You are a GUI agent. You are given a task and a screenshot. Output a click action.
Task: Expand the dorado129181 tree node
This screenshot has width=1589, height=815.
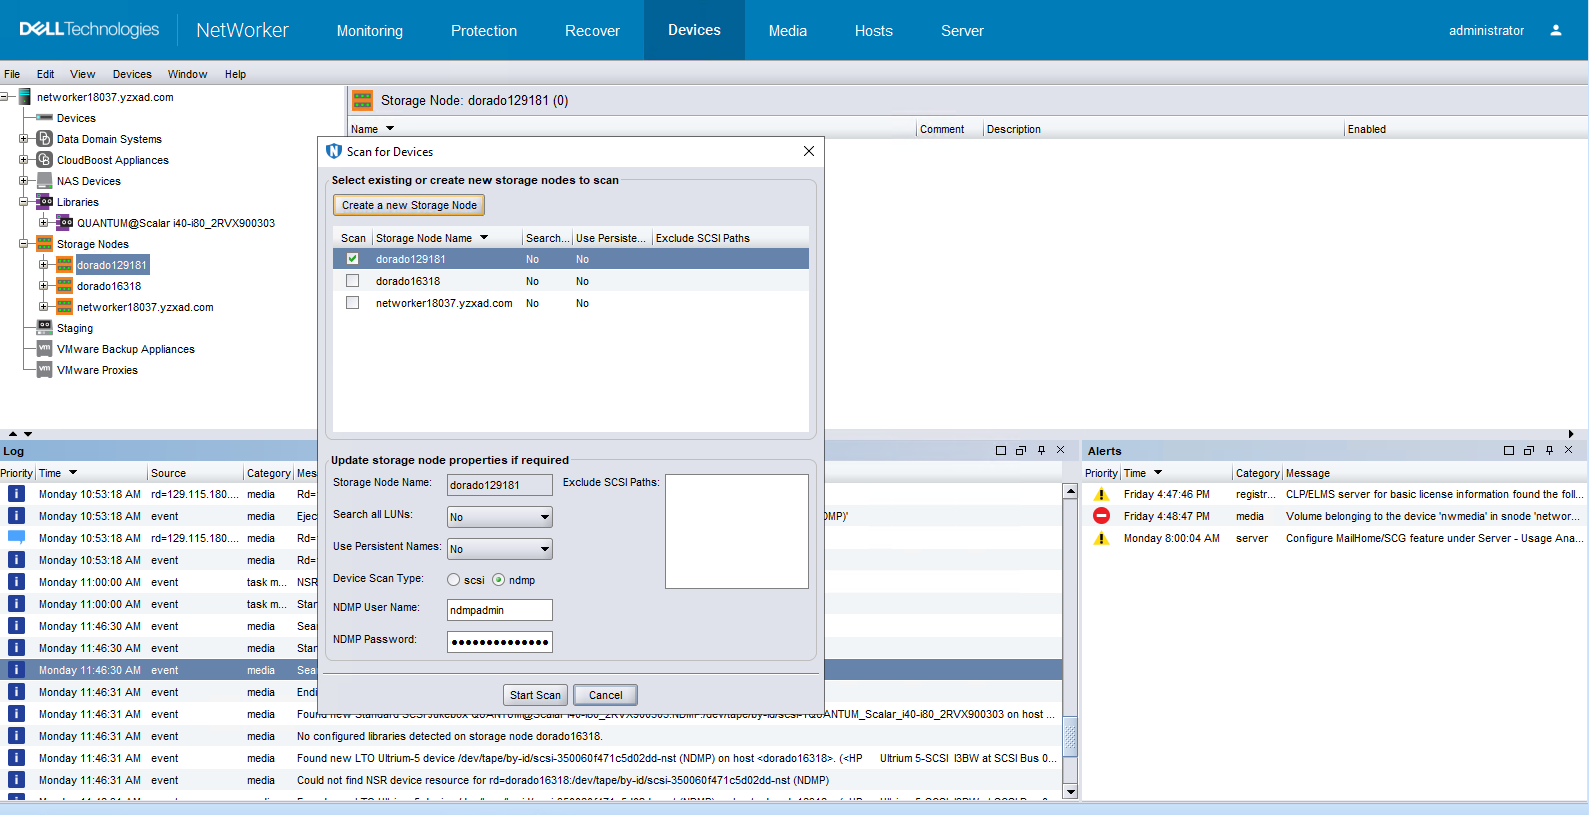tap(43, 265)
